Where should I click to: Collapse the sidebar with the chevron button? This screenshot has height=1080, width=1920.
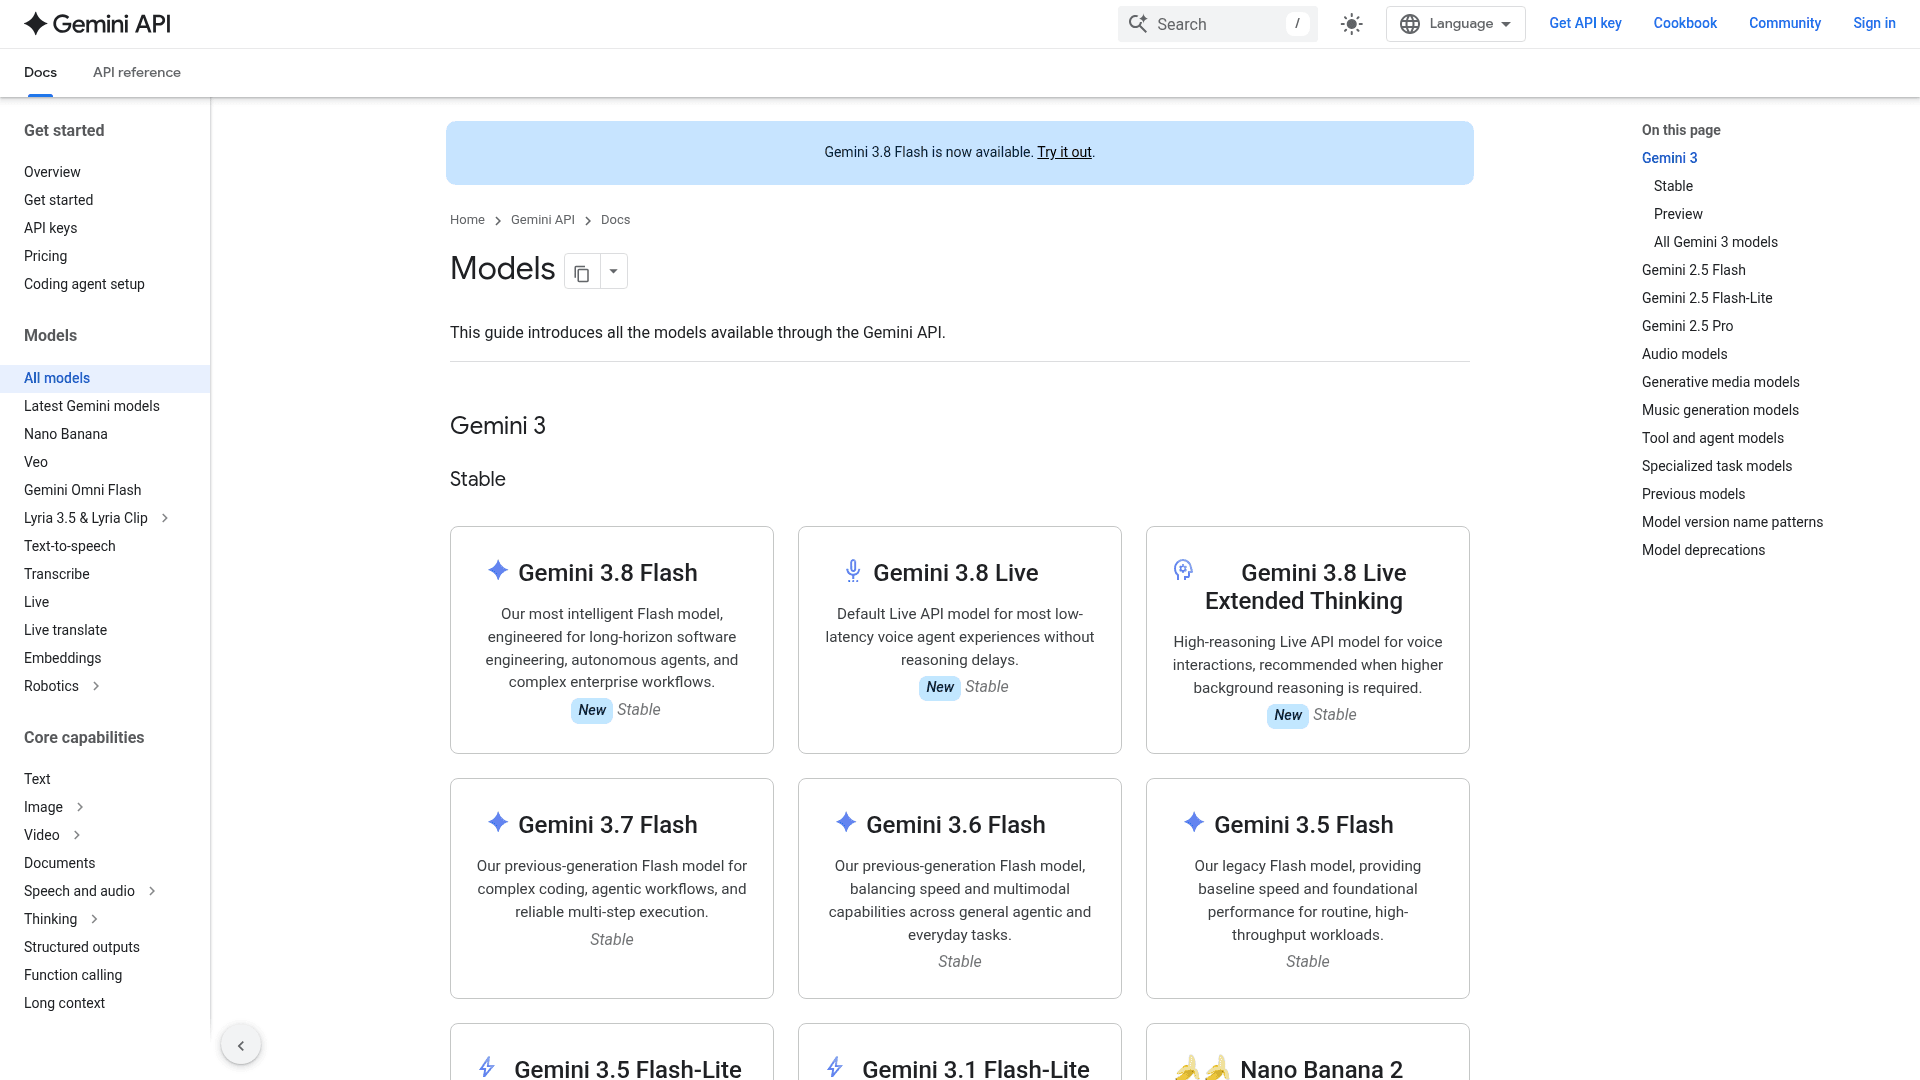(x=241, y=1045)
